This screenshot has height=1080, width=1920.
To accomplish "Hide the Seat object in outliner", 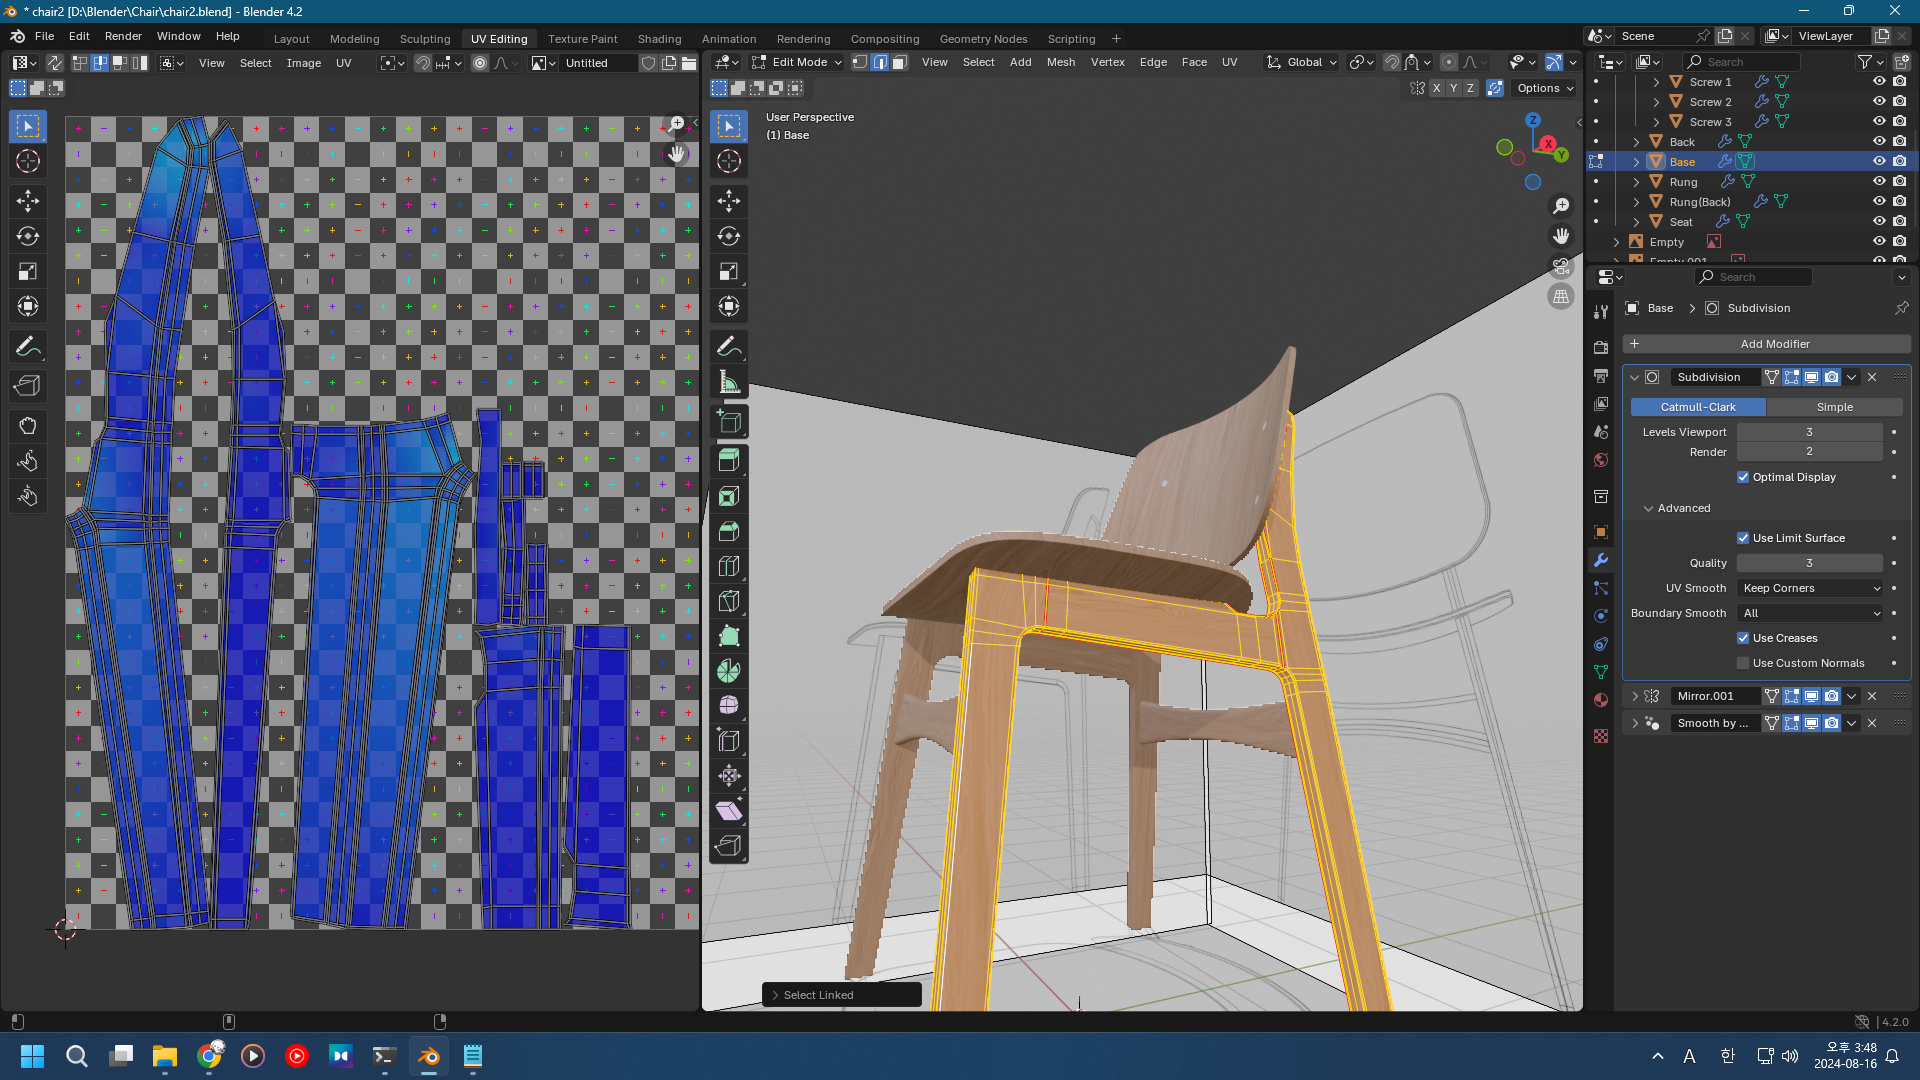I will pos(1879,222).
